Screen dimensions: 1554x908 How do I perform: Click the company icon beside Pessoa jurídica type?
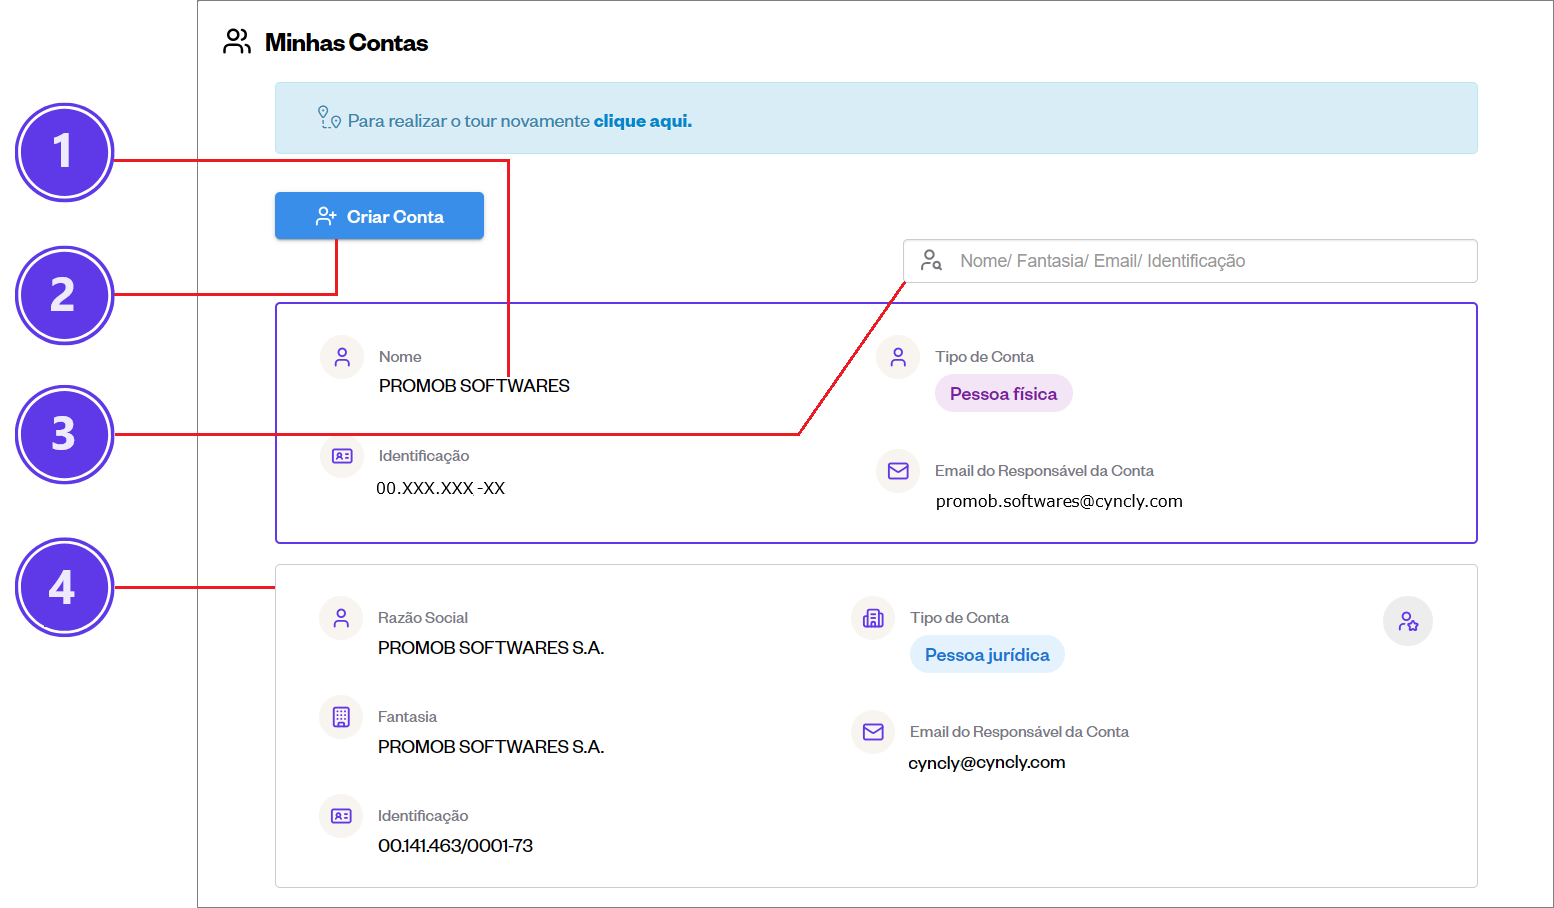coord(873,618)
